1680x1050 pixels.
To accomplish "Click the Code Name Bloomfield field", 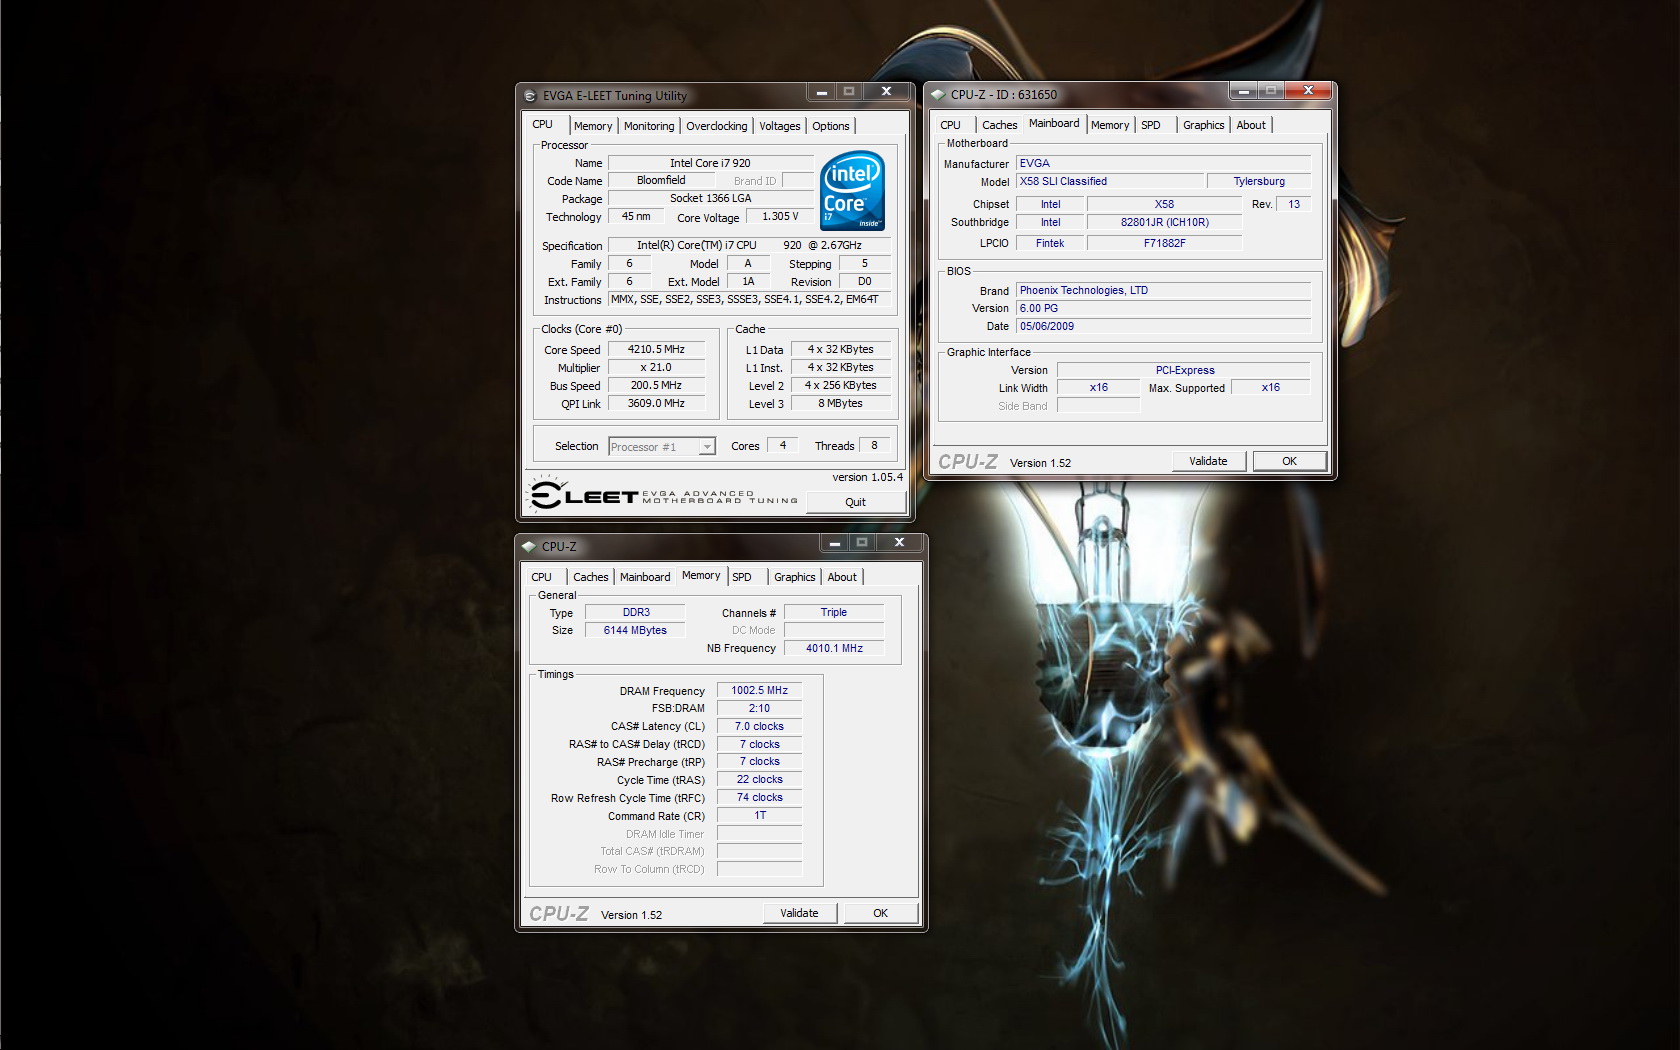I will [661, 181].
